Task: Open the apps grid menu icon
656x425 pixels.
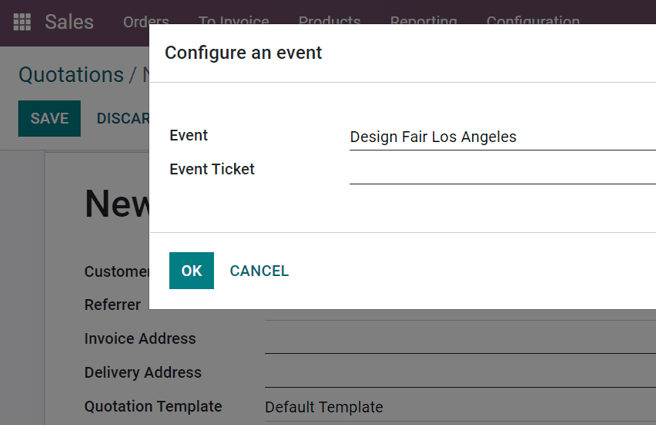Action: 22,22
